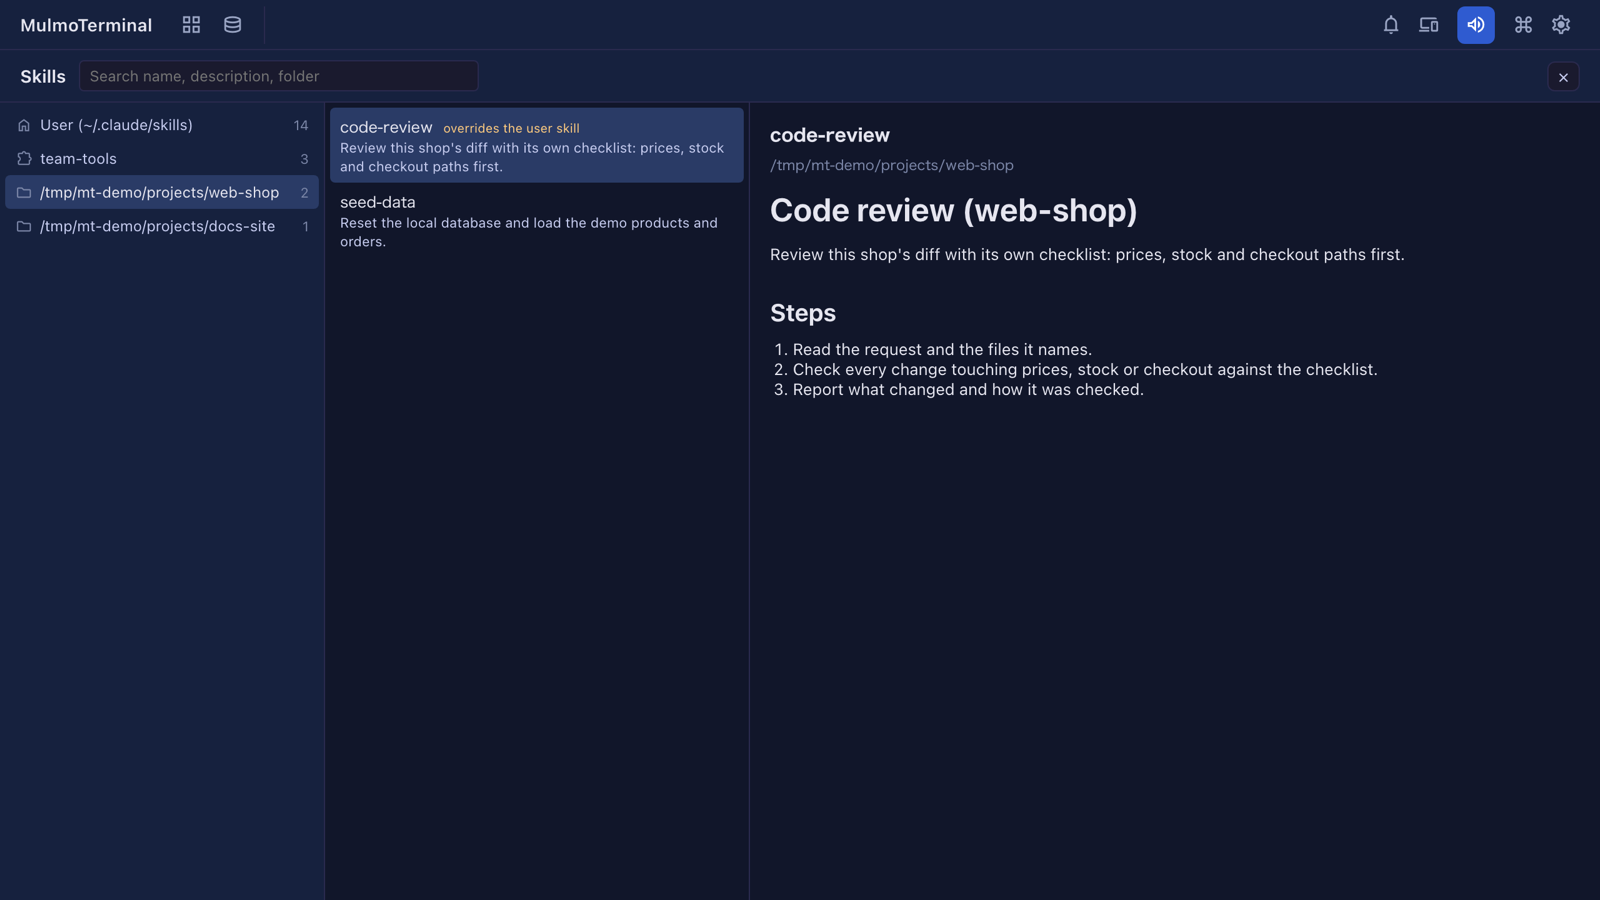Image resolution: width=1600 pixels, height=900 pixels.
Task: Click step 'Report what changed'
Action: (x=968, y=389)
